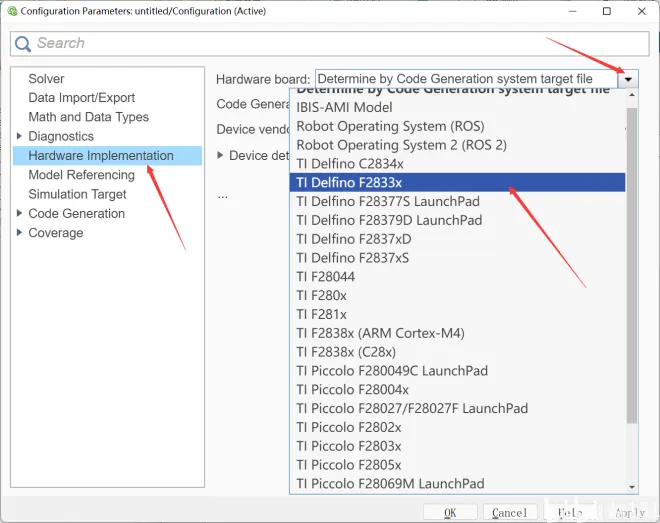Click the dropdown list scrollbar thumb
This screenshot has width=660, height=523.
631,265
